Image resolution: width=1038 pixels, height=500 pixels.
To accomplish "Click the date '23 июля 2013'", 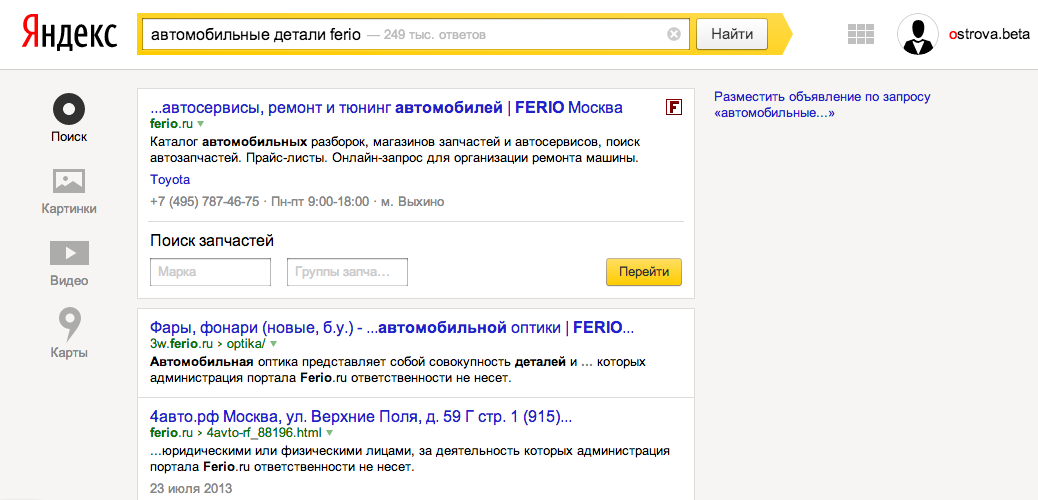I will click(x=191, y=489).
